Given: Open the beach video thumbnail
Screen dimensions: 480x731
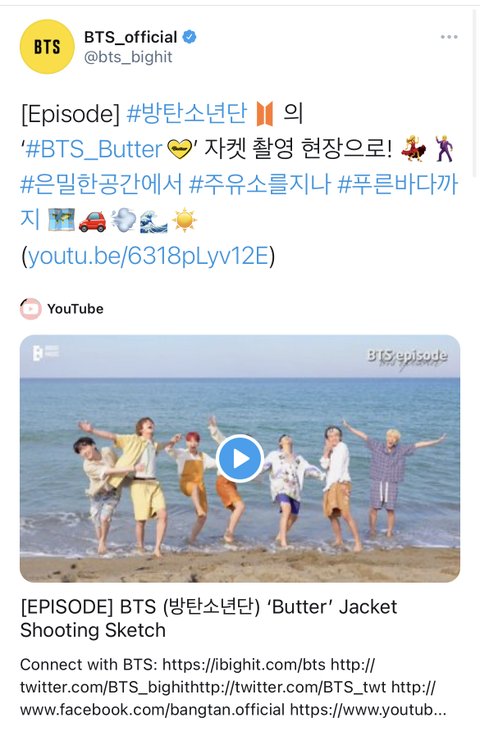Looking at the screenshot, I should [240, 459].
